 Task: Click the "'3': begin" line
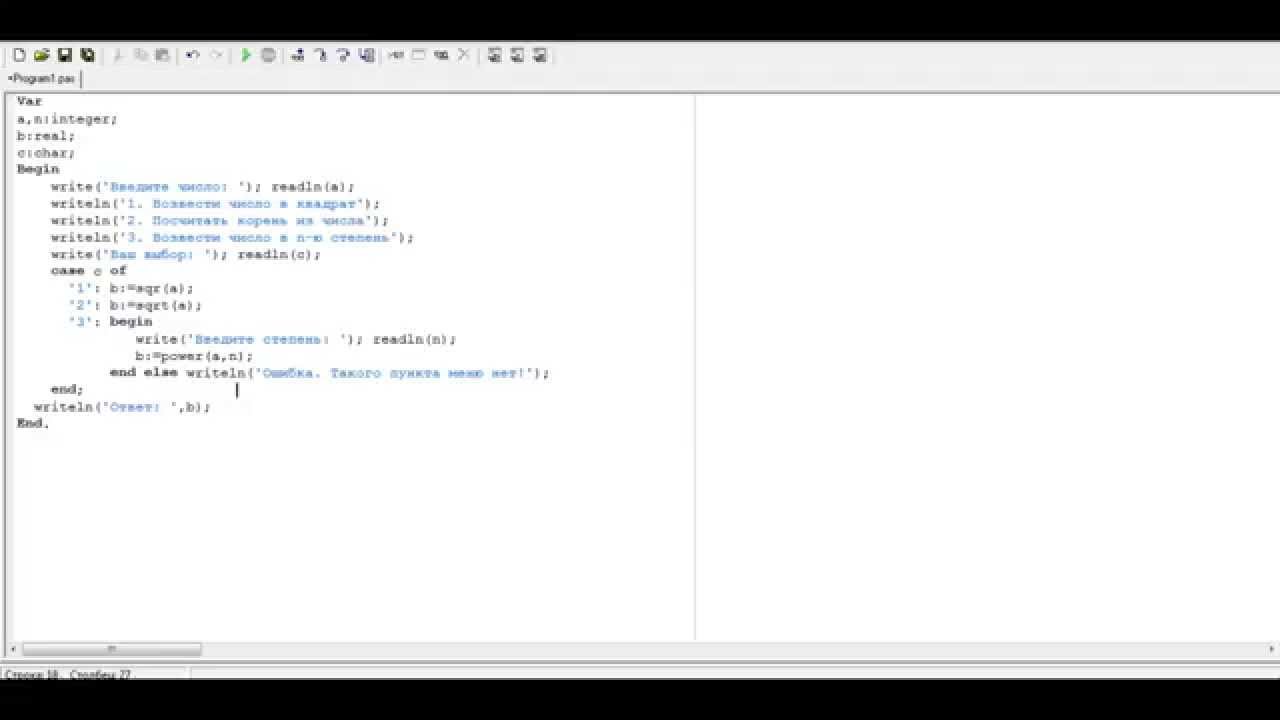[x=110, y=322]
